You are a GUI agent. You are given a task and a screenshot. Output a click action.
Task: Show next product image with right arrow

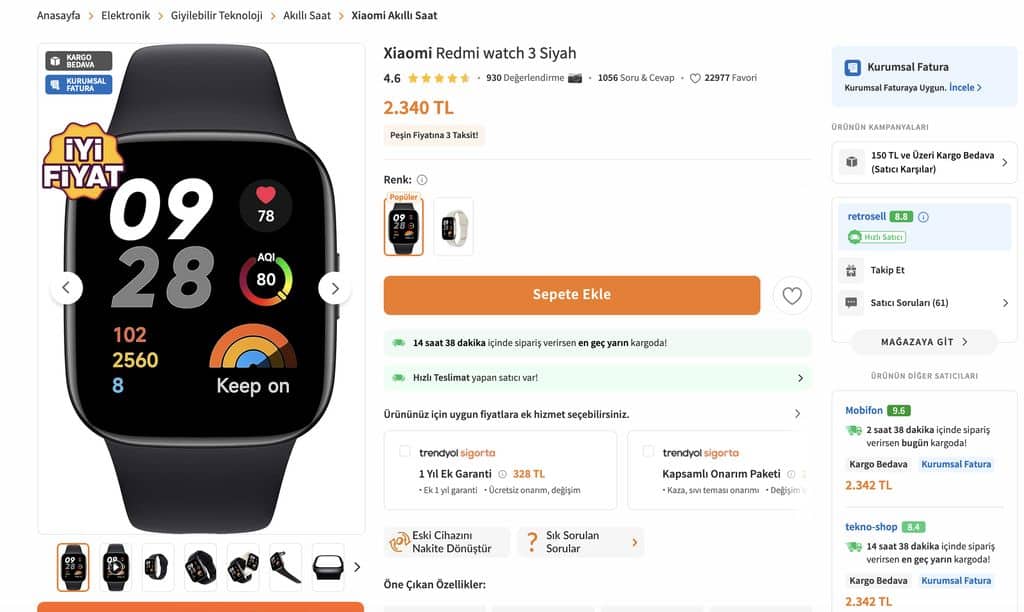click(x=334, y=288)
